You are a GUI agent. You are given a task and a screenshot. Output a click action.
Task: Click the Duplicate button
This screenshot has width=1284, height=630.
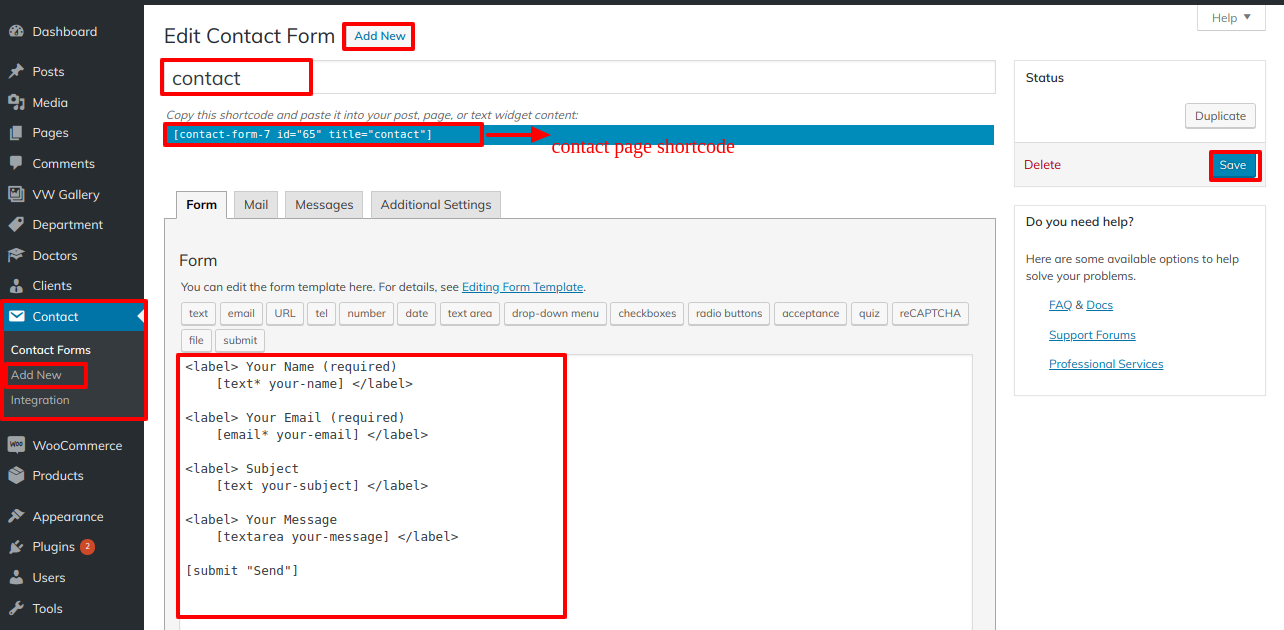[x=1220, y=116]
